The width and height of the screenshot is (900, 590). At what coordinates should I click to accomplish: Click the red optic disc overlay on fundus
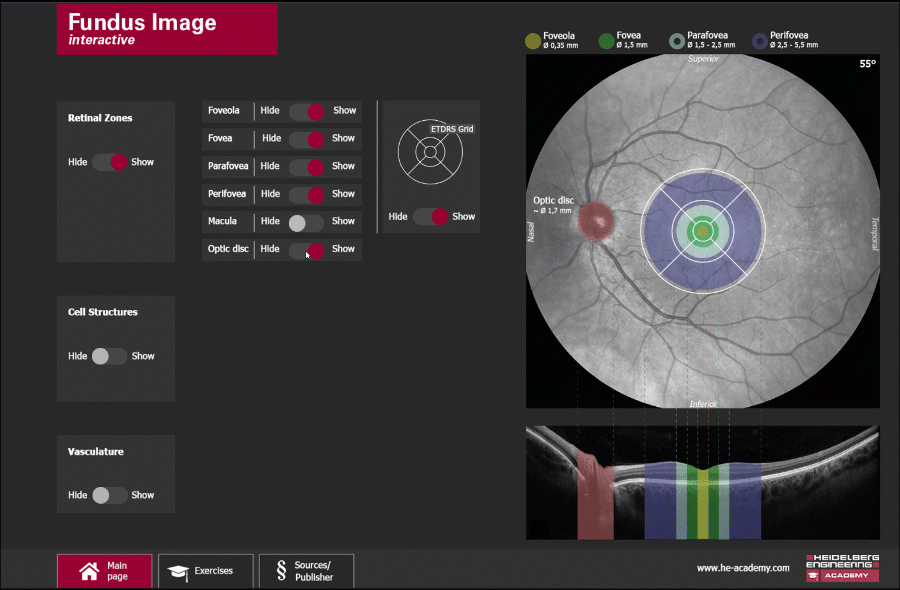tap(595, 220)
